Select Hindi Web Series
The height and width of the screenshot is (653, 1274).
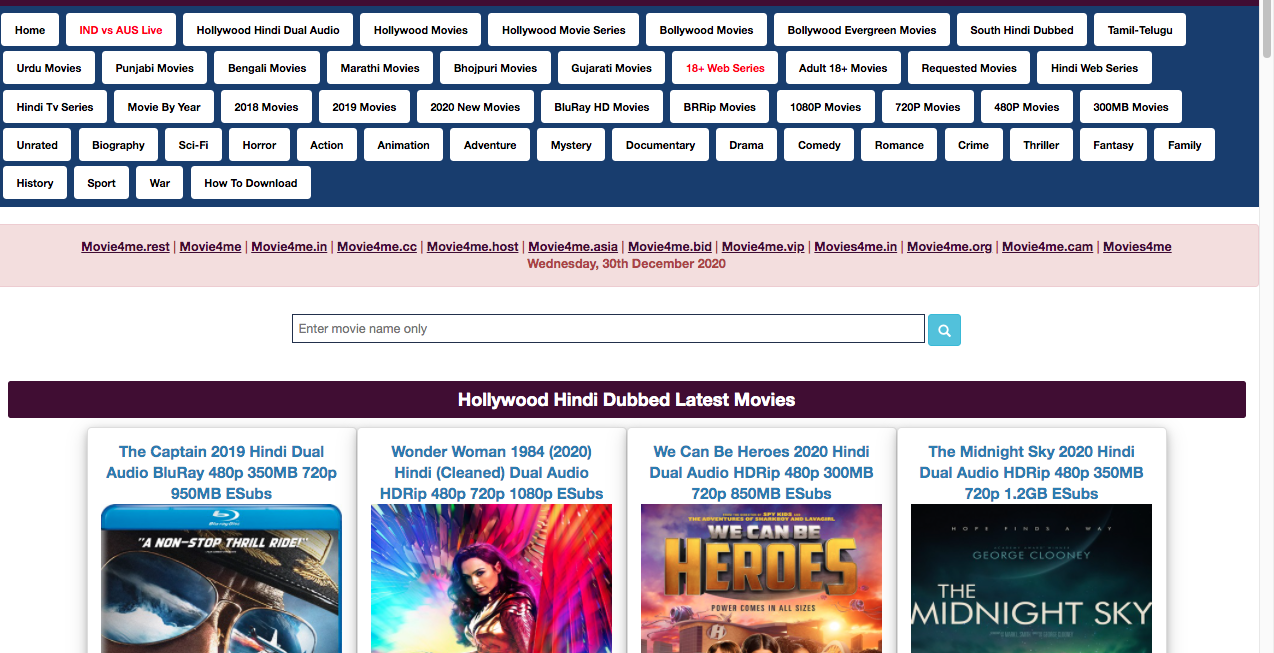1094,68
